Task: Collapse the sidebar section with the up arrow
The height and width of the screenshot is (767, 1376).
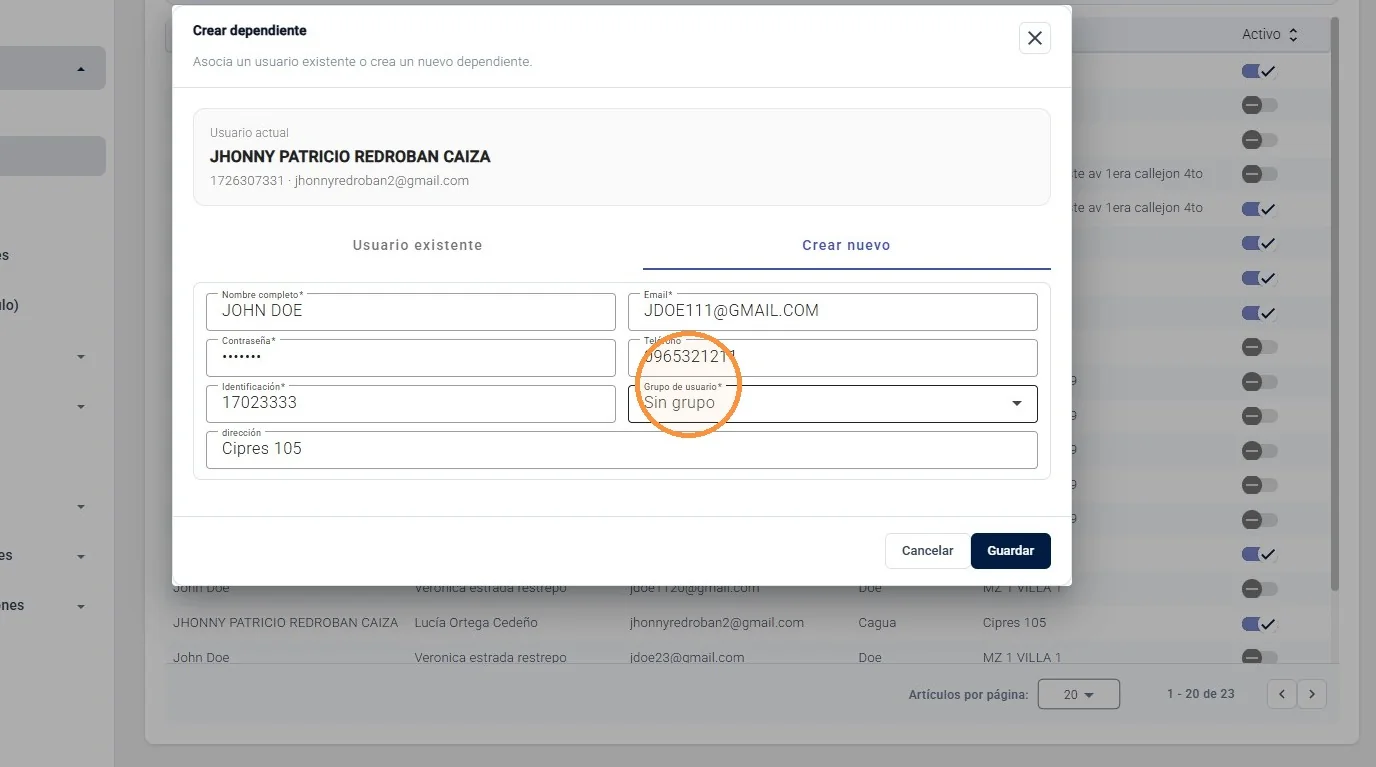Action: (x=81, y=69)
